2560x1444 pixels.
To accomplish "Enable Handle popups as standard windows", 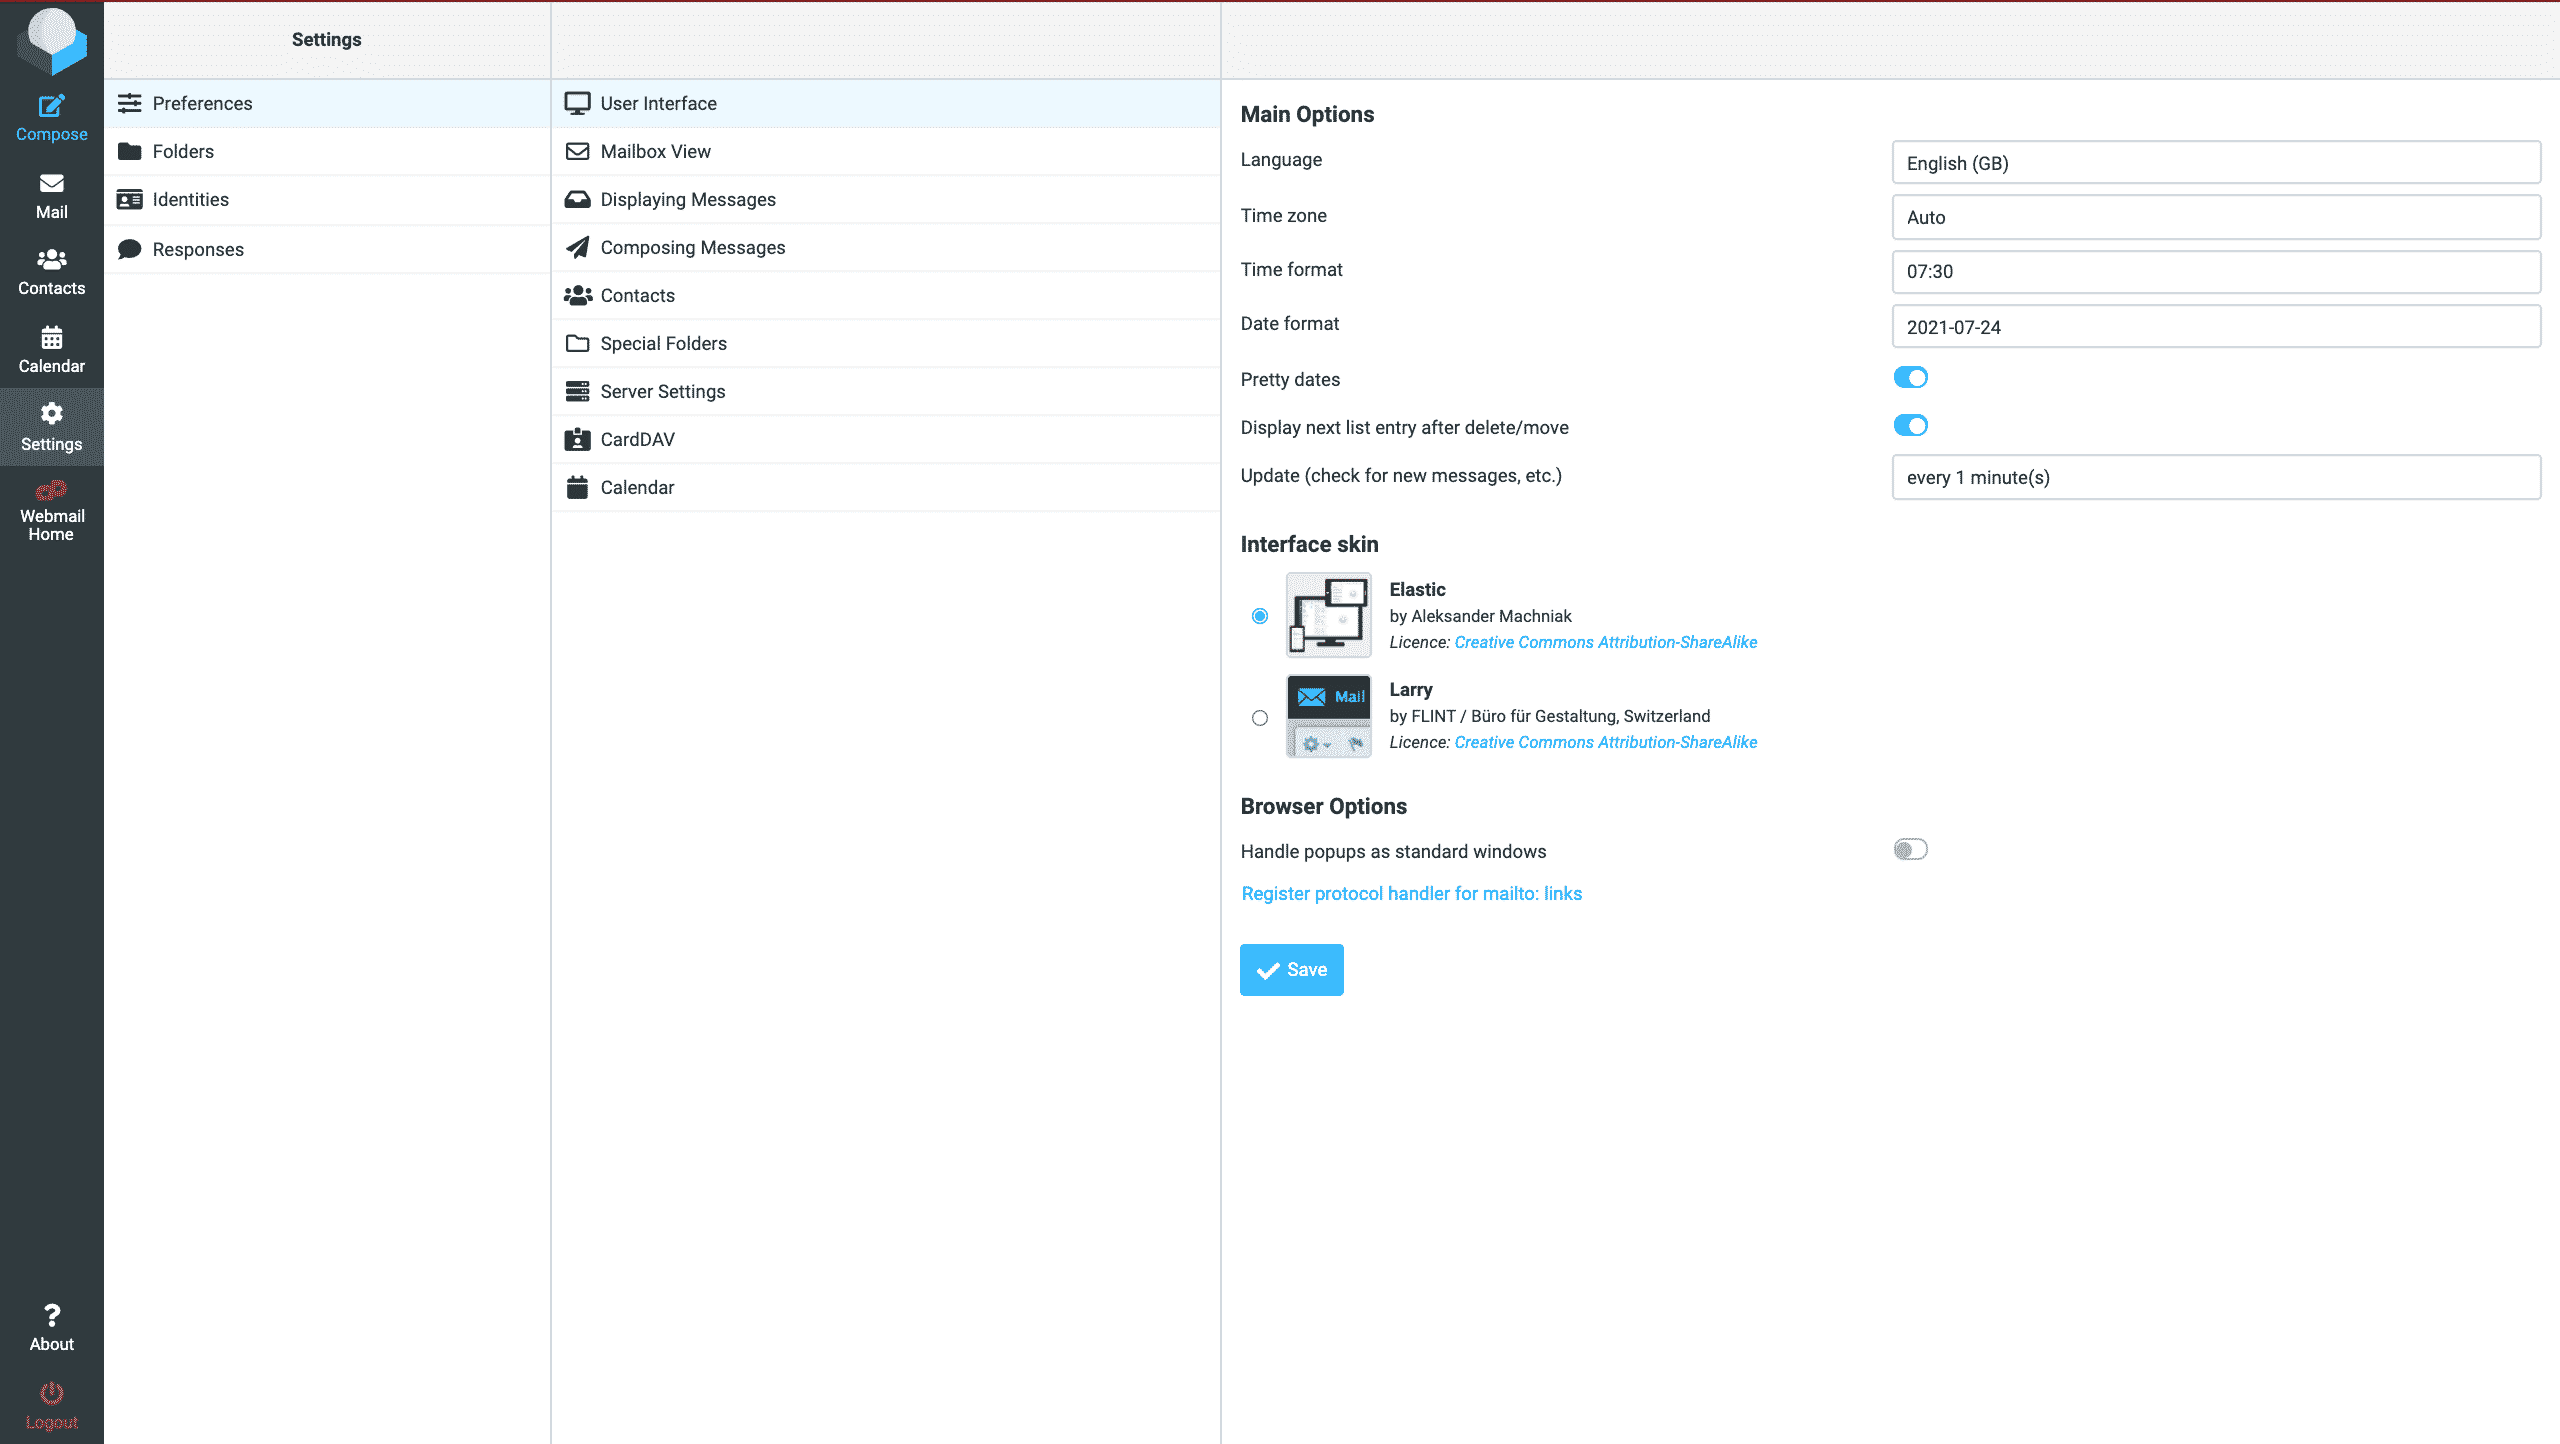I will pos(1910,849).
